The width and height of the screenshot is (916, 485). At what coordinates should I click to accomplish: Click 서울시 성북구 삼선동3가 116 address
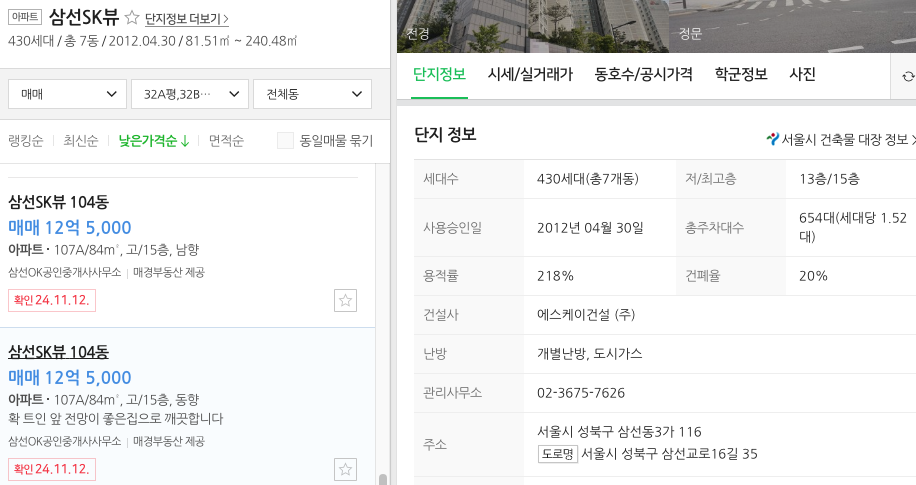tap(619, 432)
